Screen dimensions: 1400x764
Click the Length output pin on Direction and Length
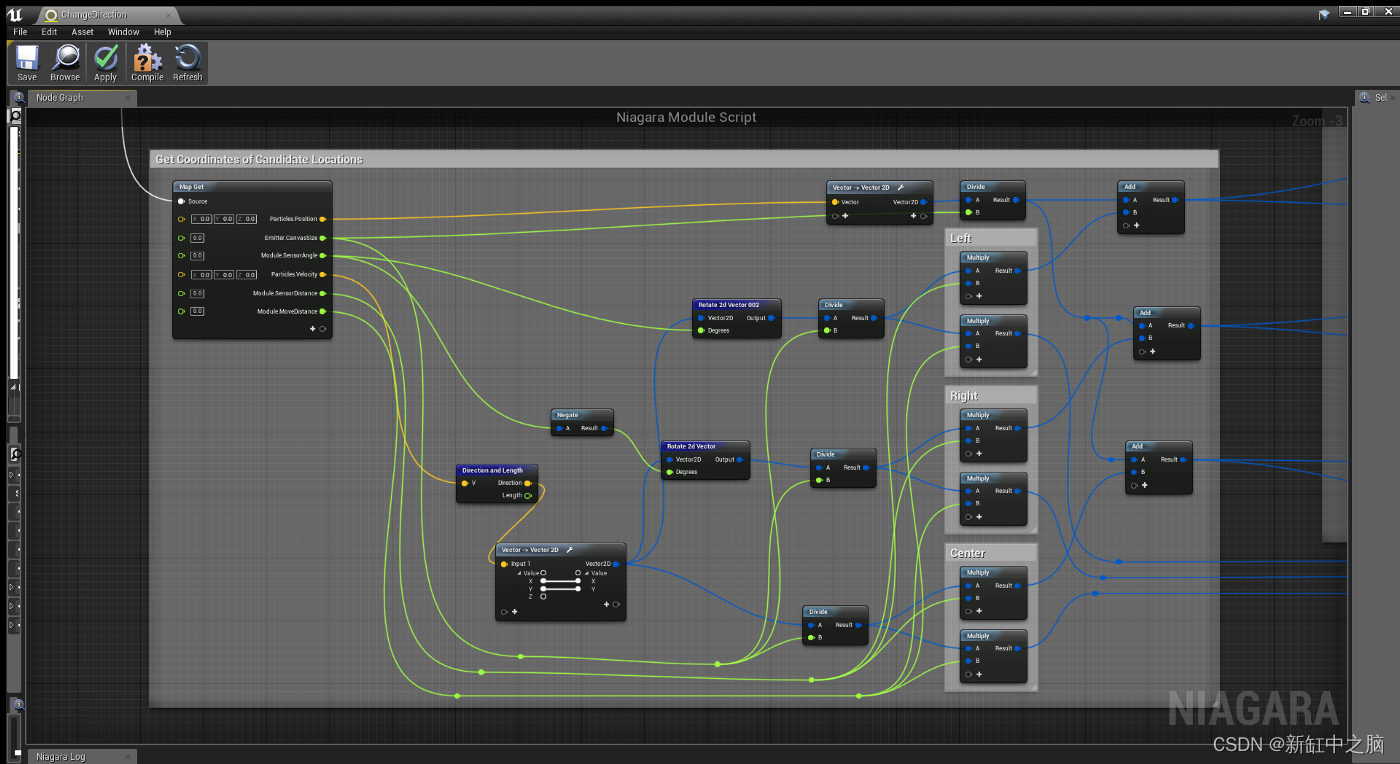pyautogui.click(x=528, y=495)
